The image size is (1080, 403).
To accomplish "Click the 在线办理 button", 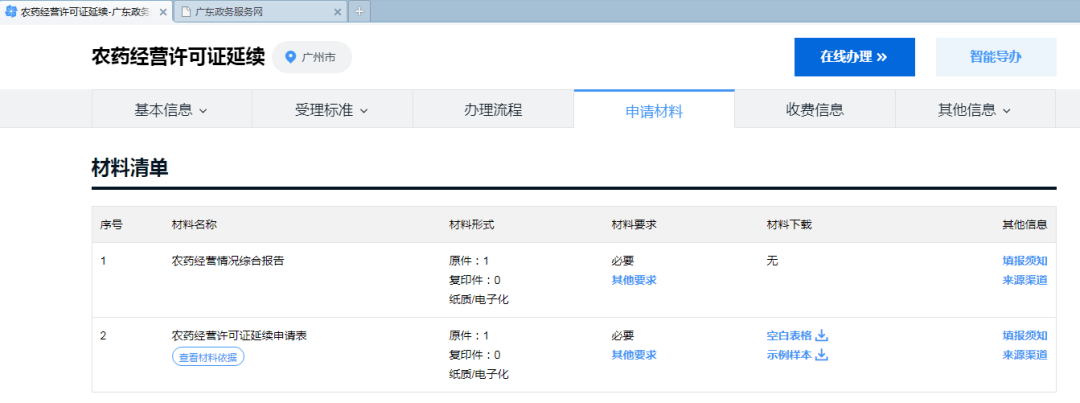I will click(854, 57).
